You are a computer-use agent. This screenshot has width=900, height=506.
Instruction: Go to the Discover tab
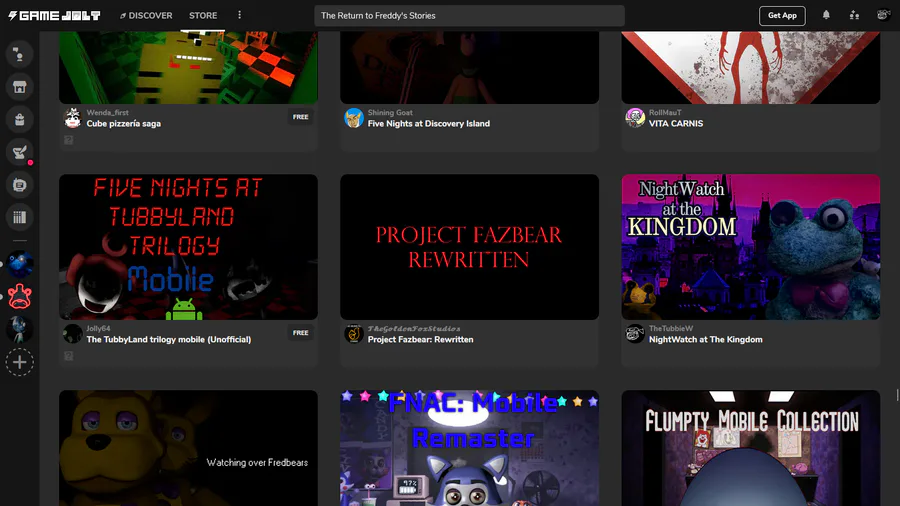point(146,15)
